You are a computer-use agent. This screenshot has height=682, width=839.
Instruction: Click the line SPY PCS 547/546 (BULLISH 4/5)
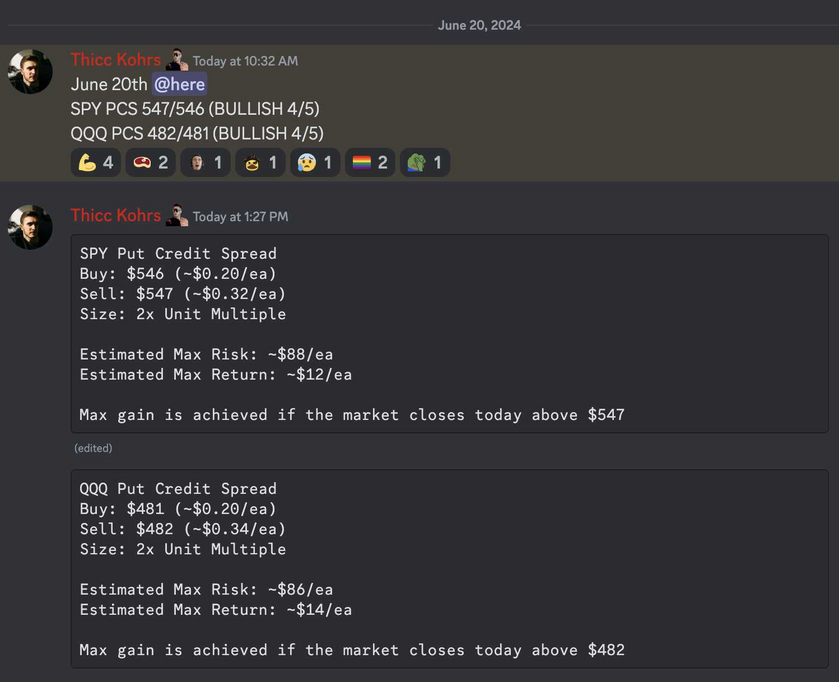point(195,109)
